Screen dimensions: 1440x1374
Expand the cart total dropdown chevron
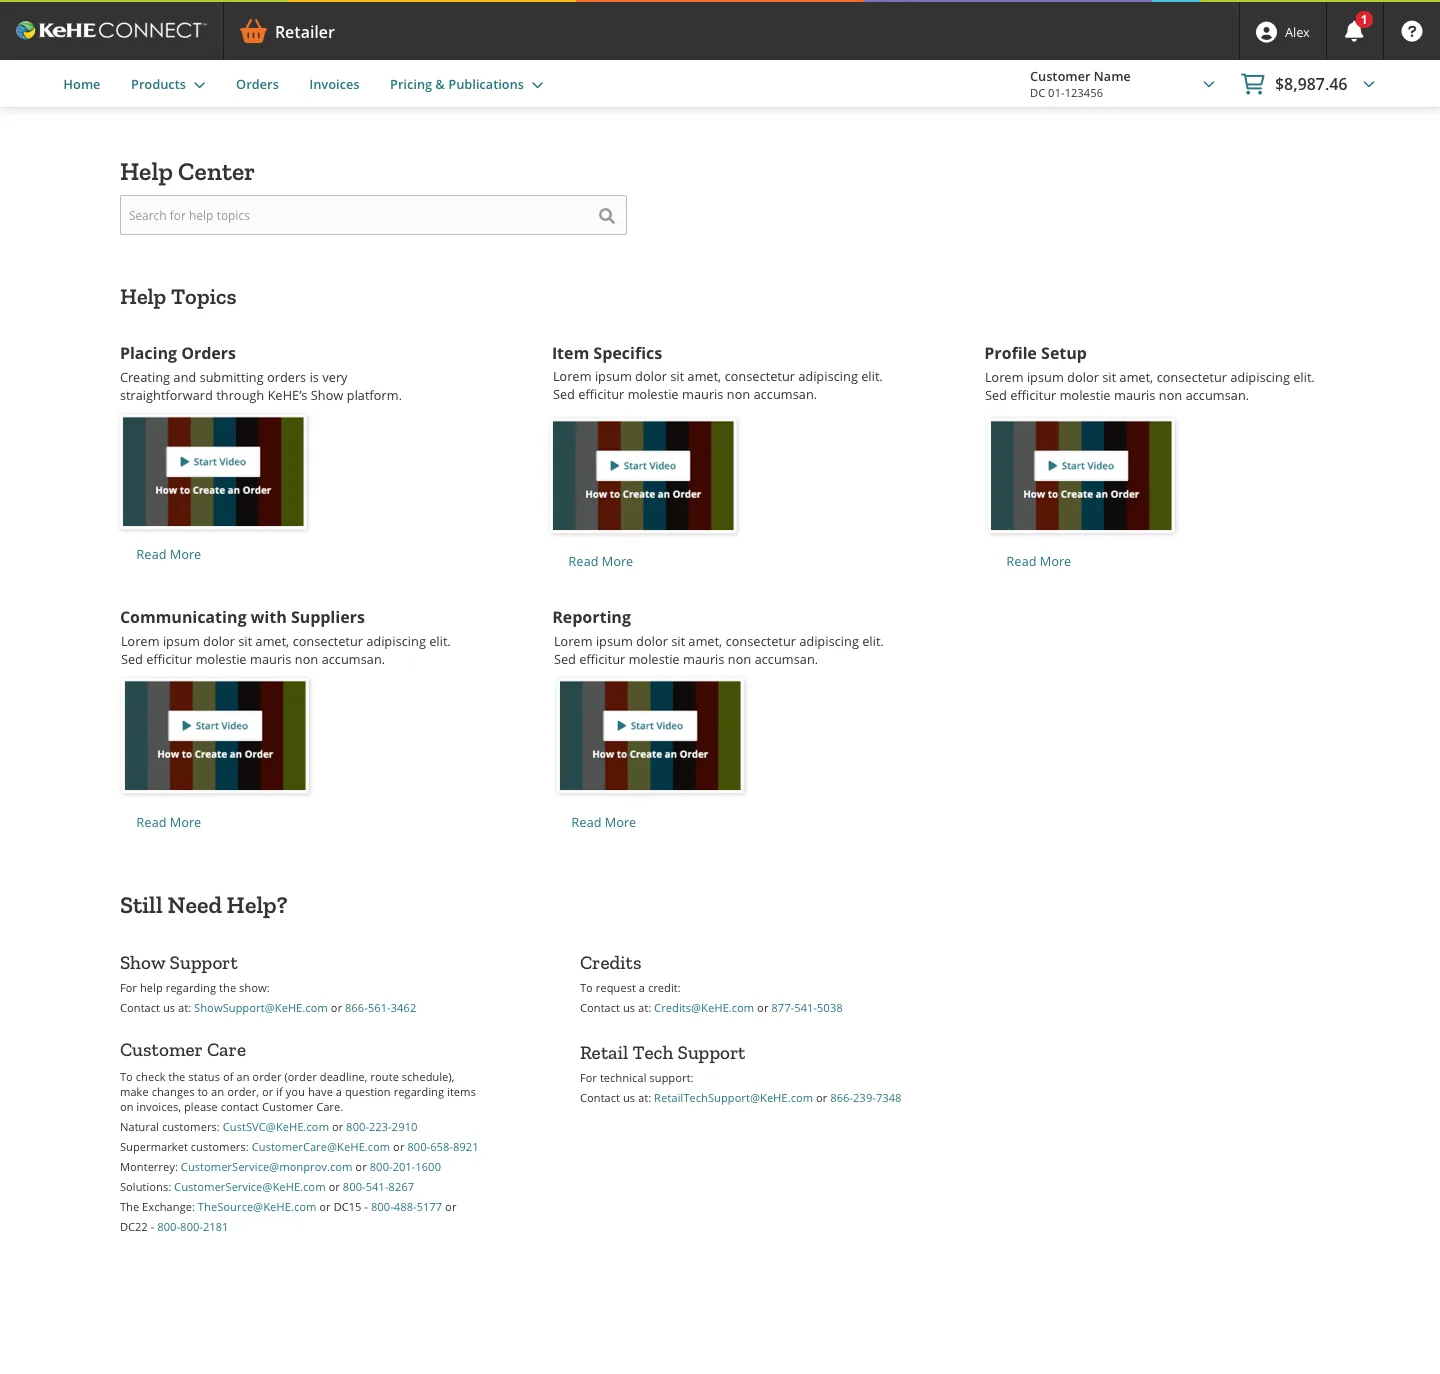(x=1369, y=84)
